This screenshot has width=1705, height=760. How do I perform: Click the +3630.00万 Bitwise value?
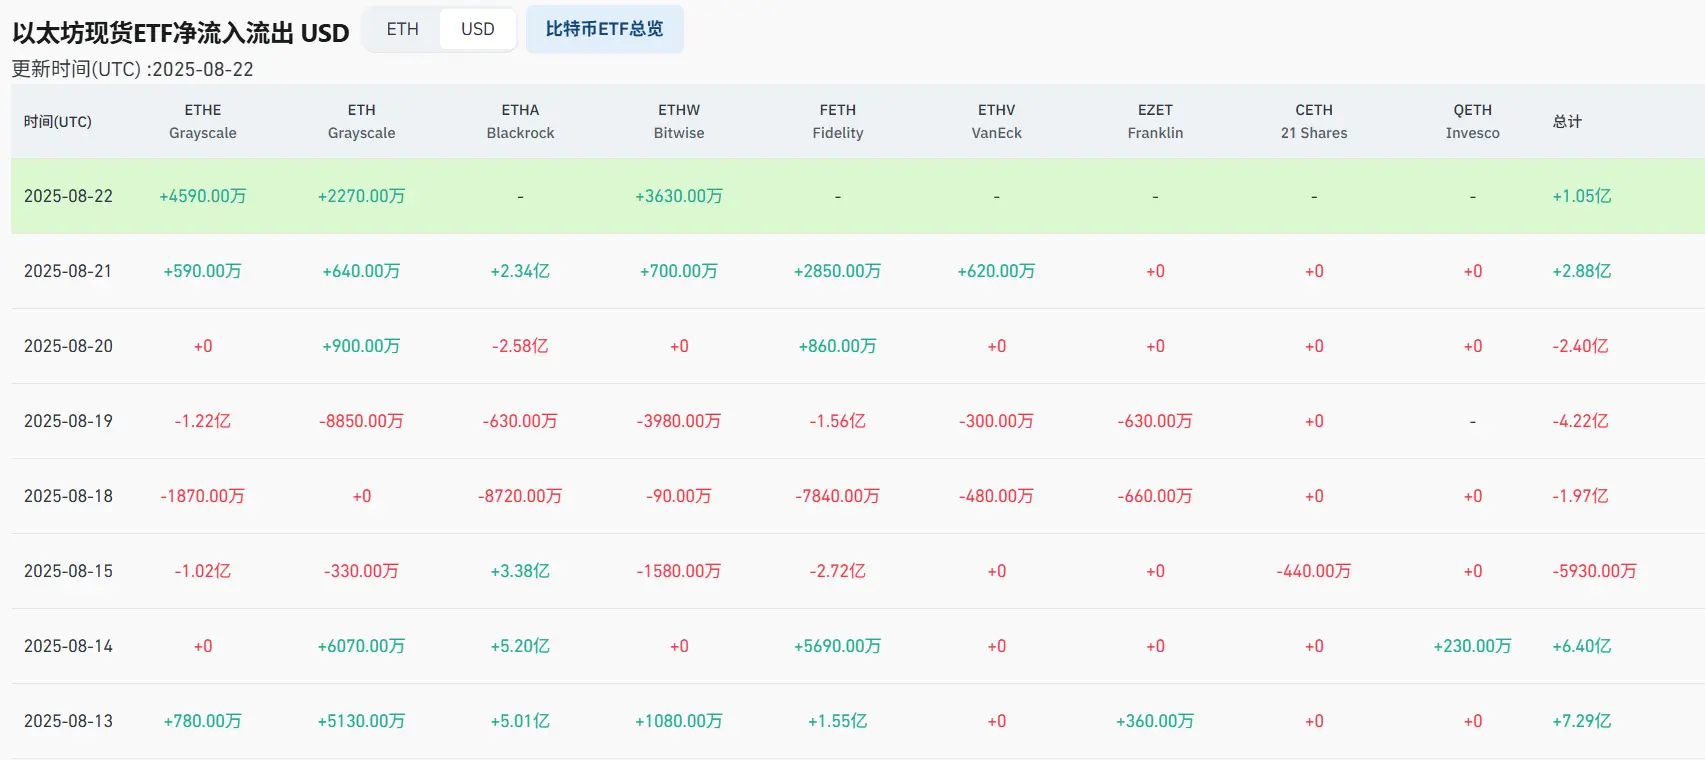click(679, 196)
